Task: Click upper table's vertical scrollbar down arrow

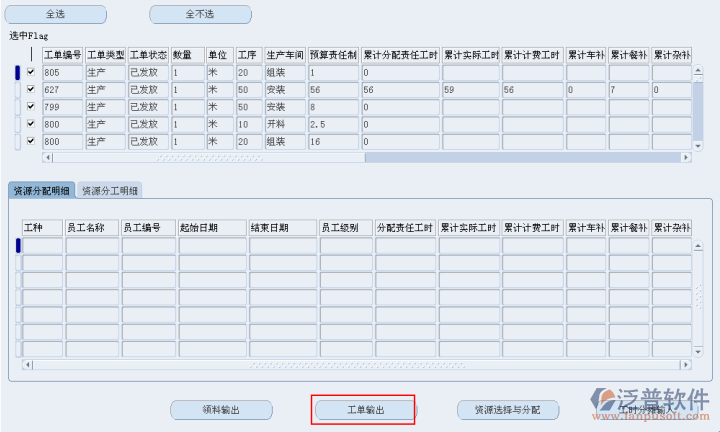Action: pos(698,146)
